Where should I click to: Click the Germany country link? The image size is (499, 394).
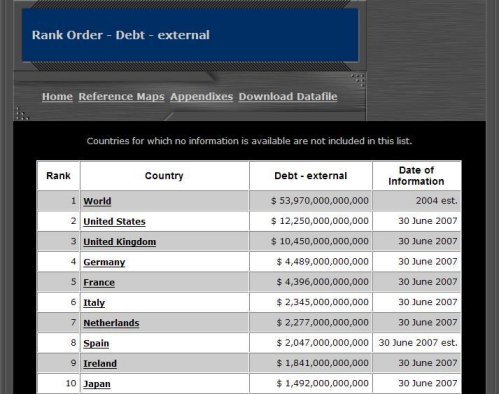point(104,262)
